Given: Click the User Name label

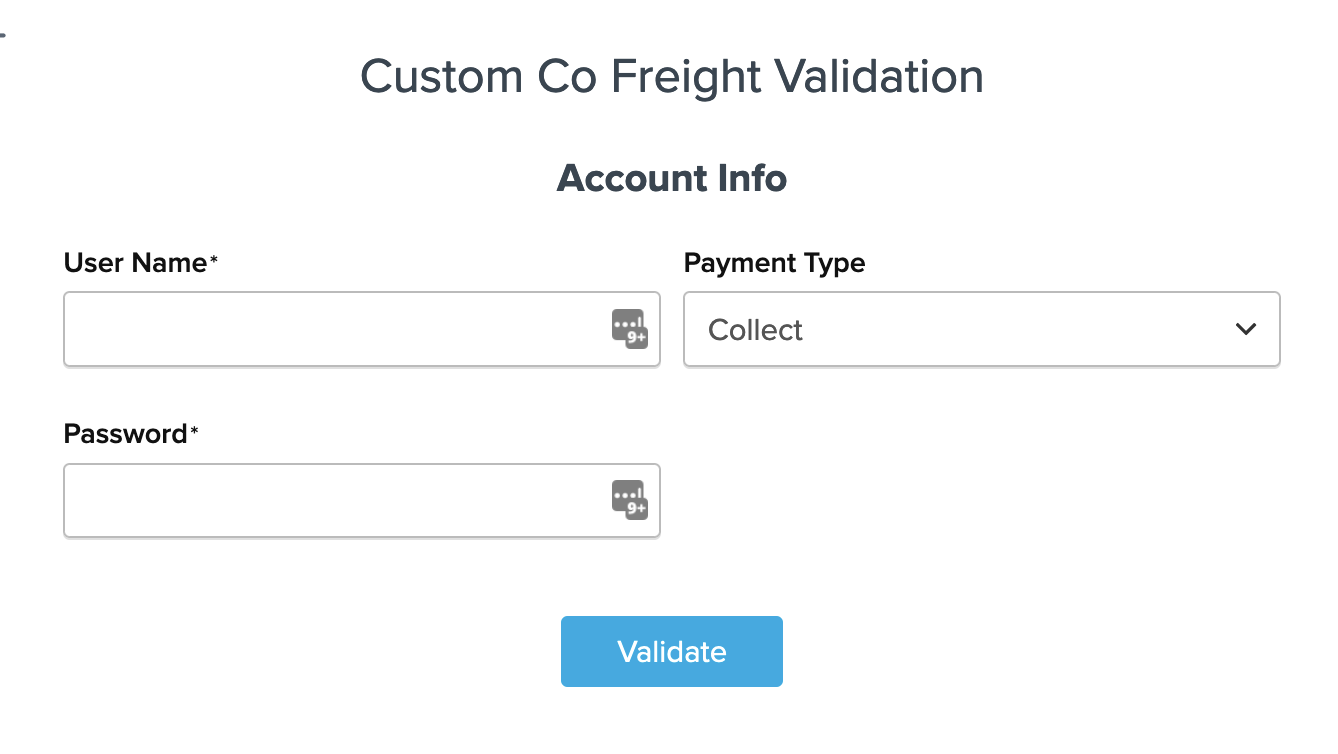Looking at the screenshot, I should (x=135, y=263).
